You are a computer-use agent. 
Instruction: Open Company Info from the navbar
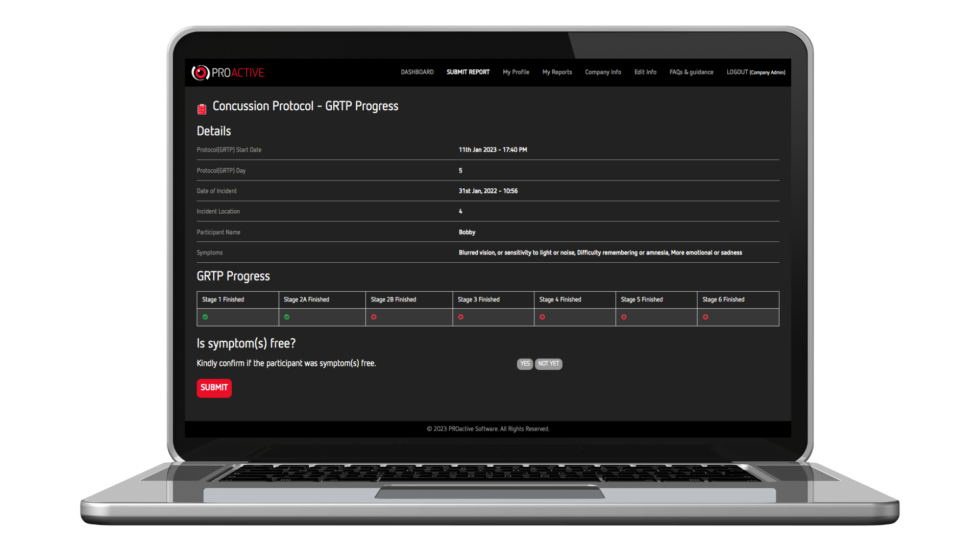603,72
